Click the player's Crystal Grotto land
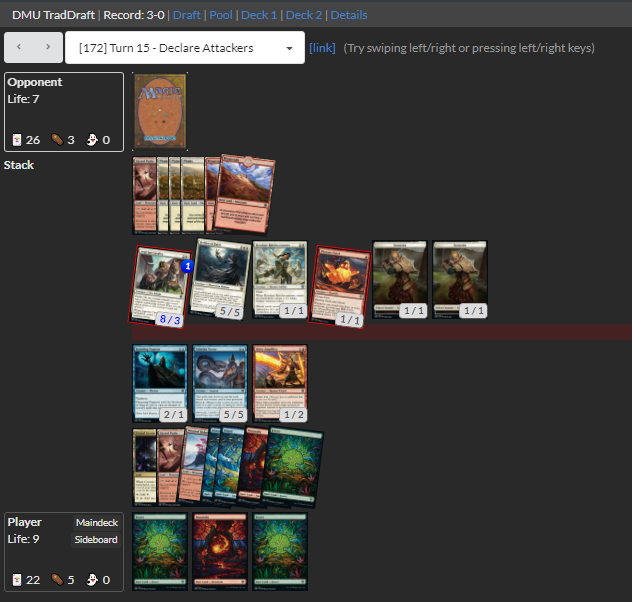This screenshot has height=602, width=632. click(x=145, y=467)
